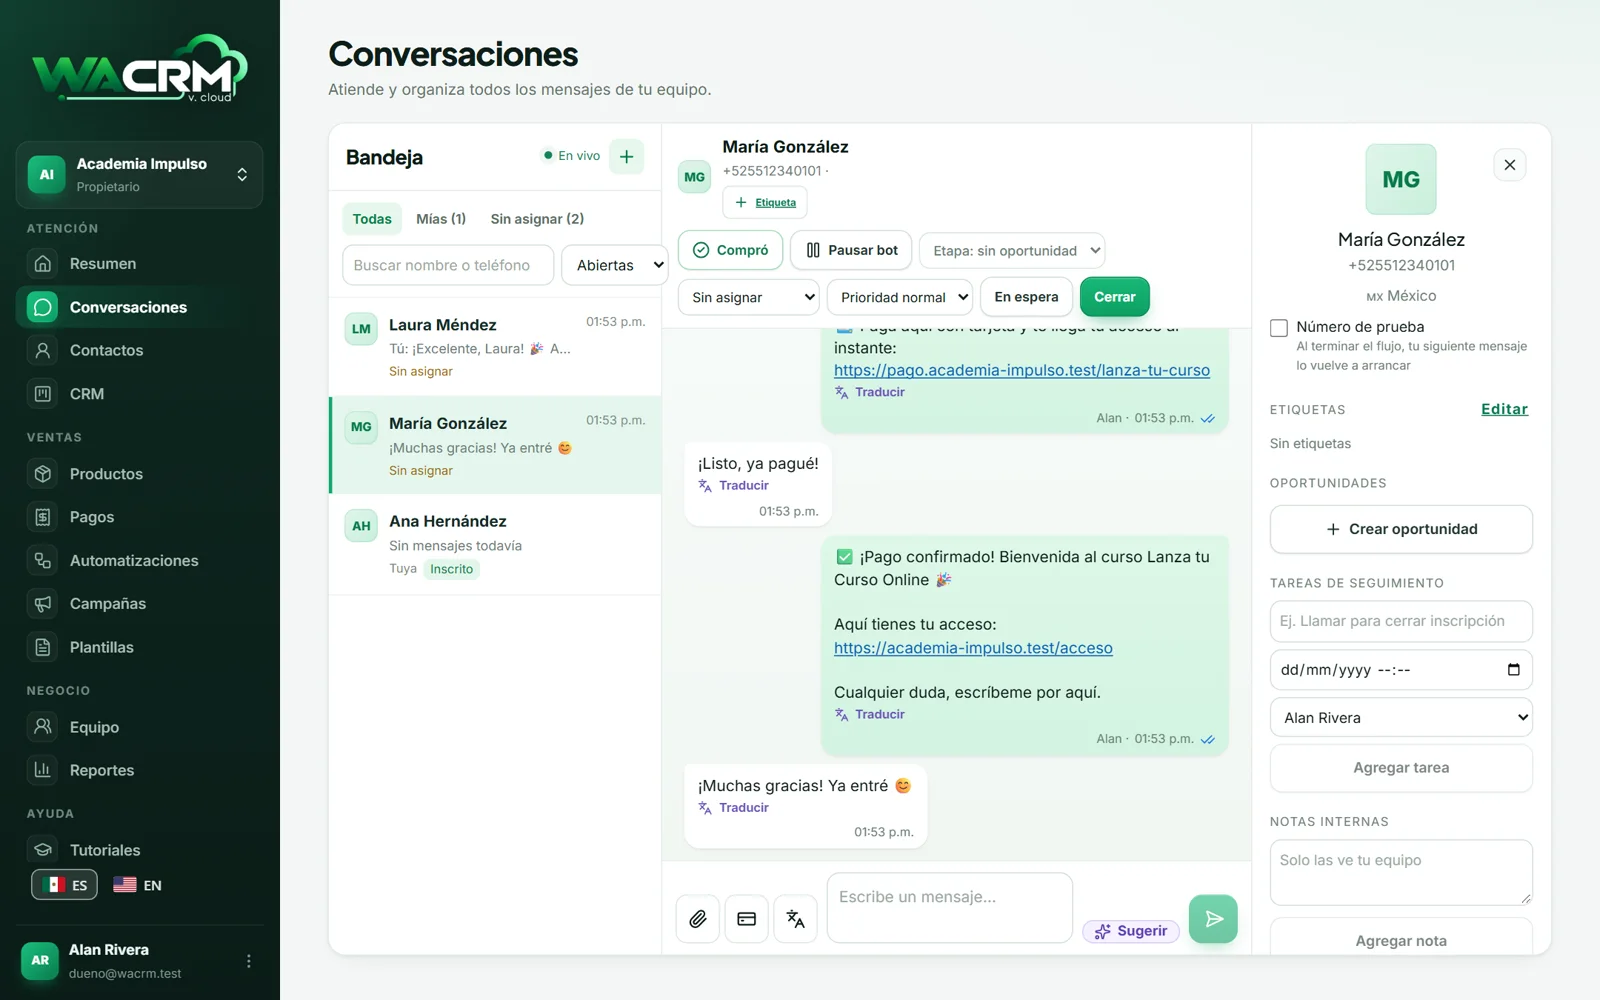Image resolution: width=1600 pixels, height=1000 pixels.
Task: Open Plantillas in the sidebar
Action: pos(140,647)
